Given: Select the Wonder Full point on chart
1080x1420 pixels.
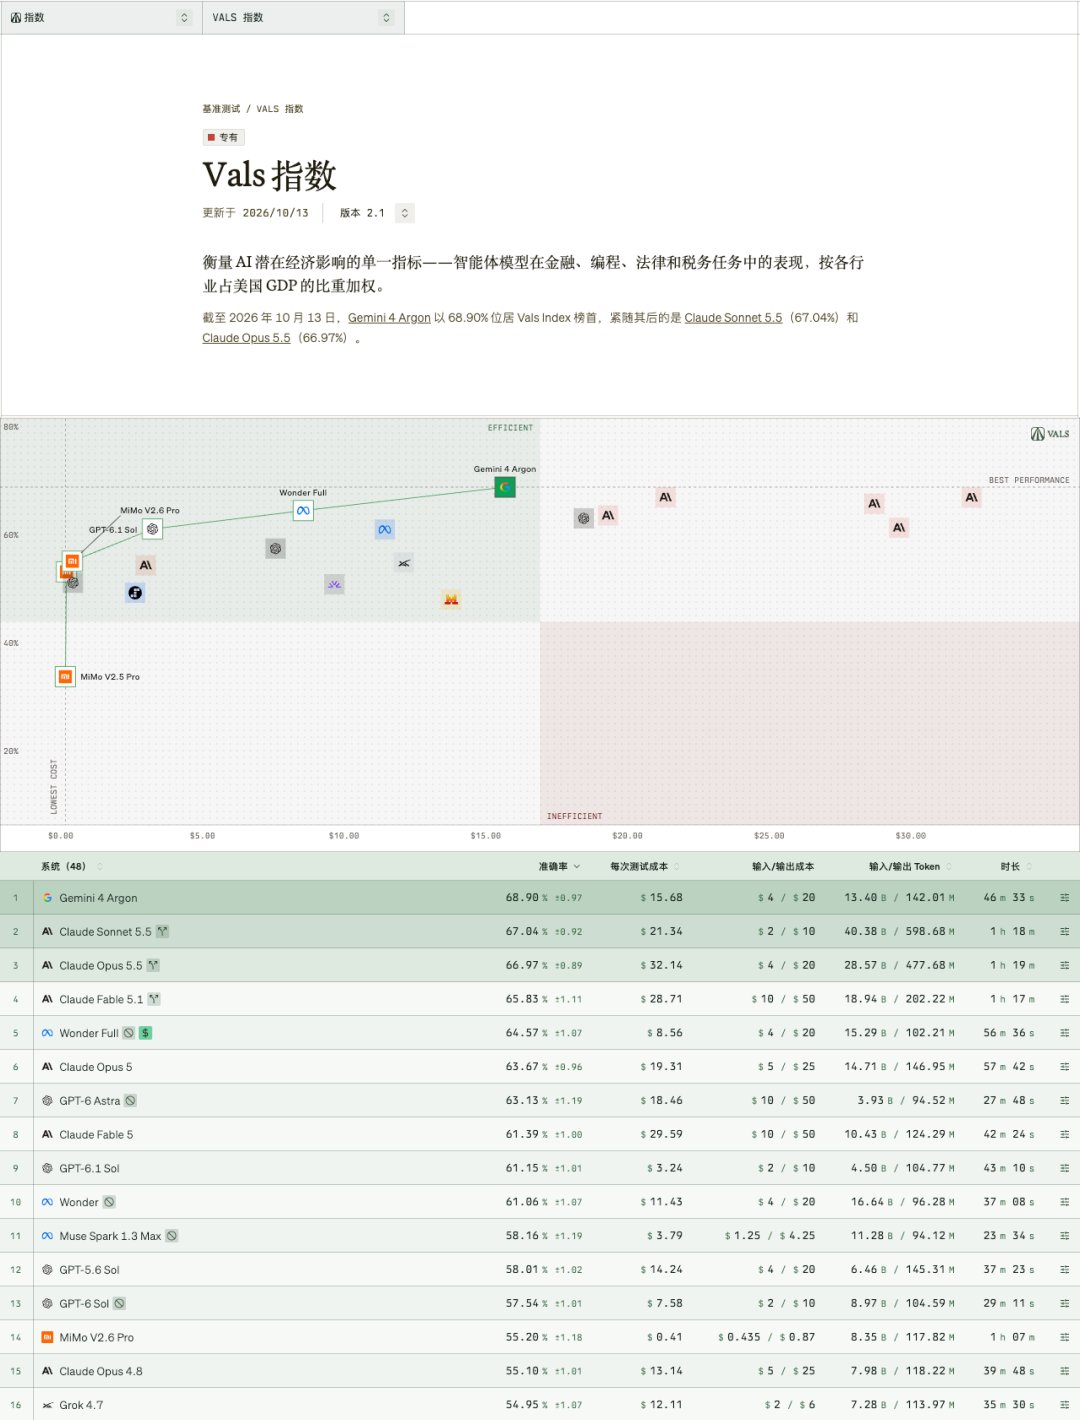Looking at the screenshot, I should pyautogui.click(x=303, y=510).
